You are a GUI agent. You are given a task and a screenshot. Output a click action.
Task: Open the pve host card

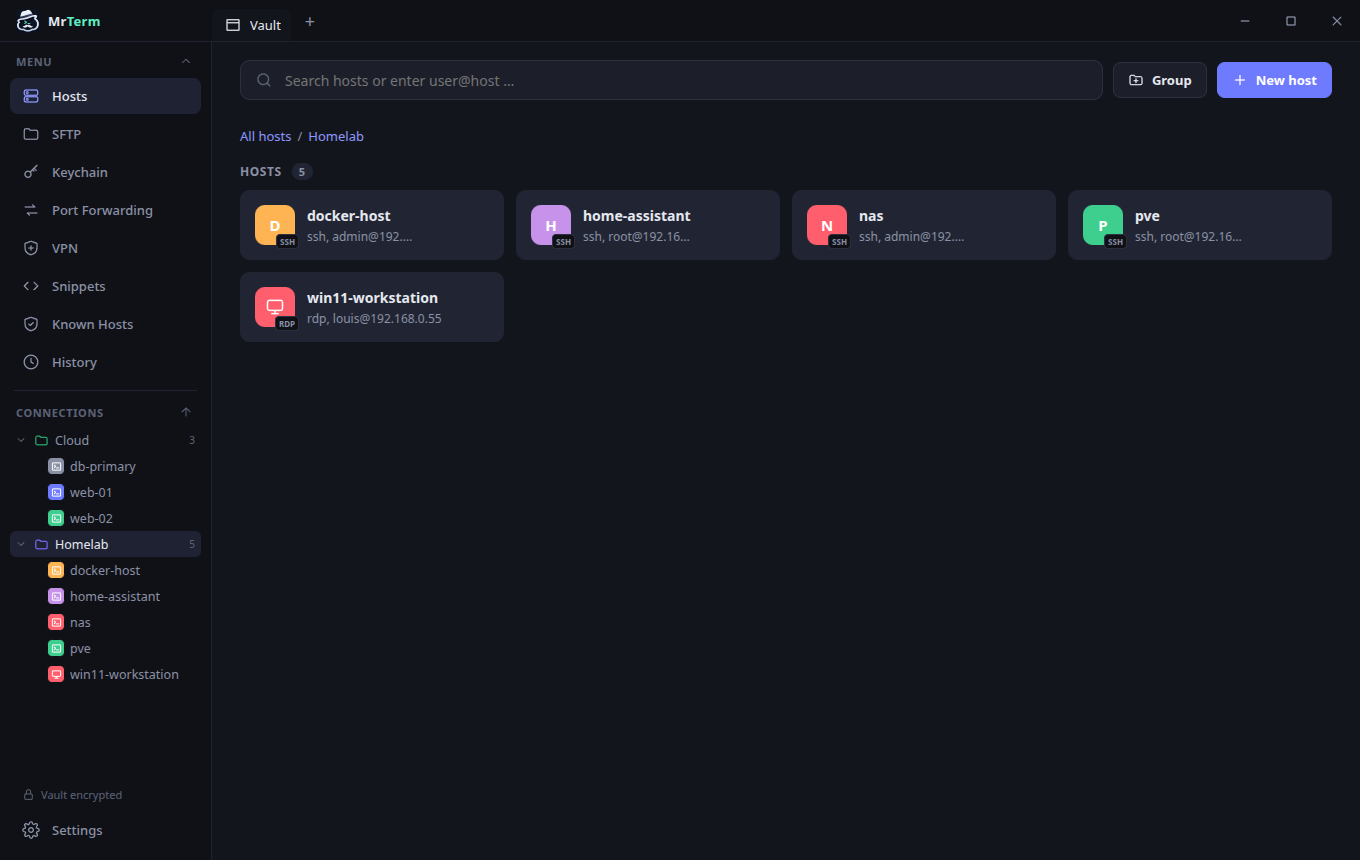pos(1200,225)
